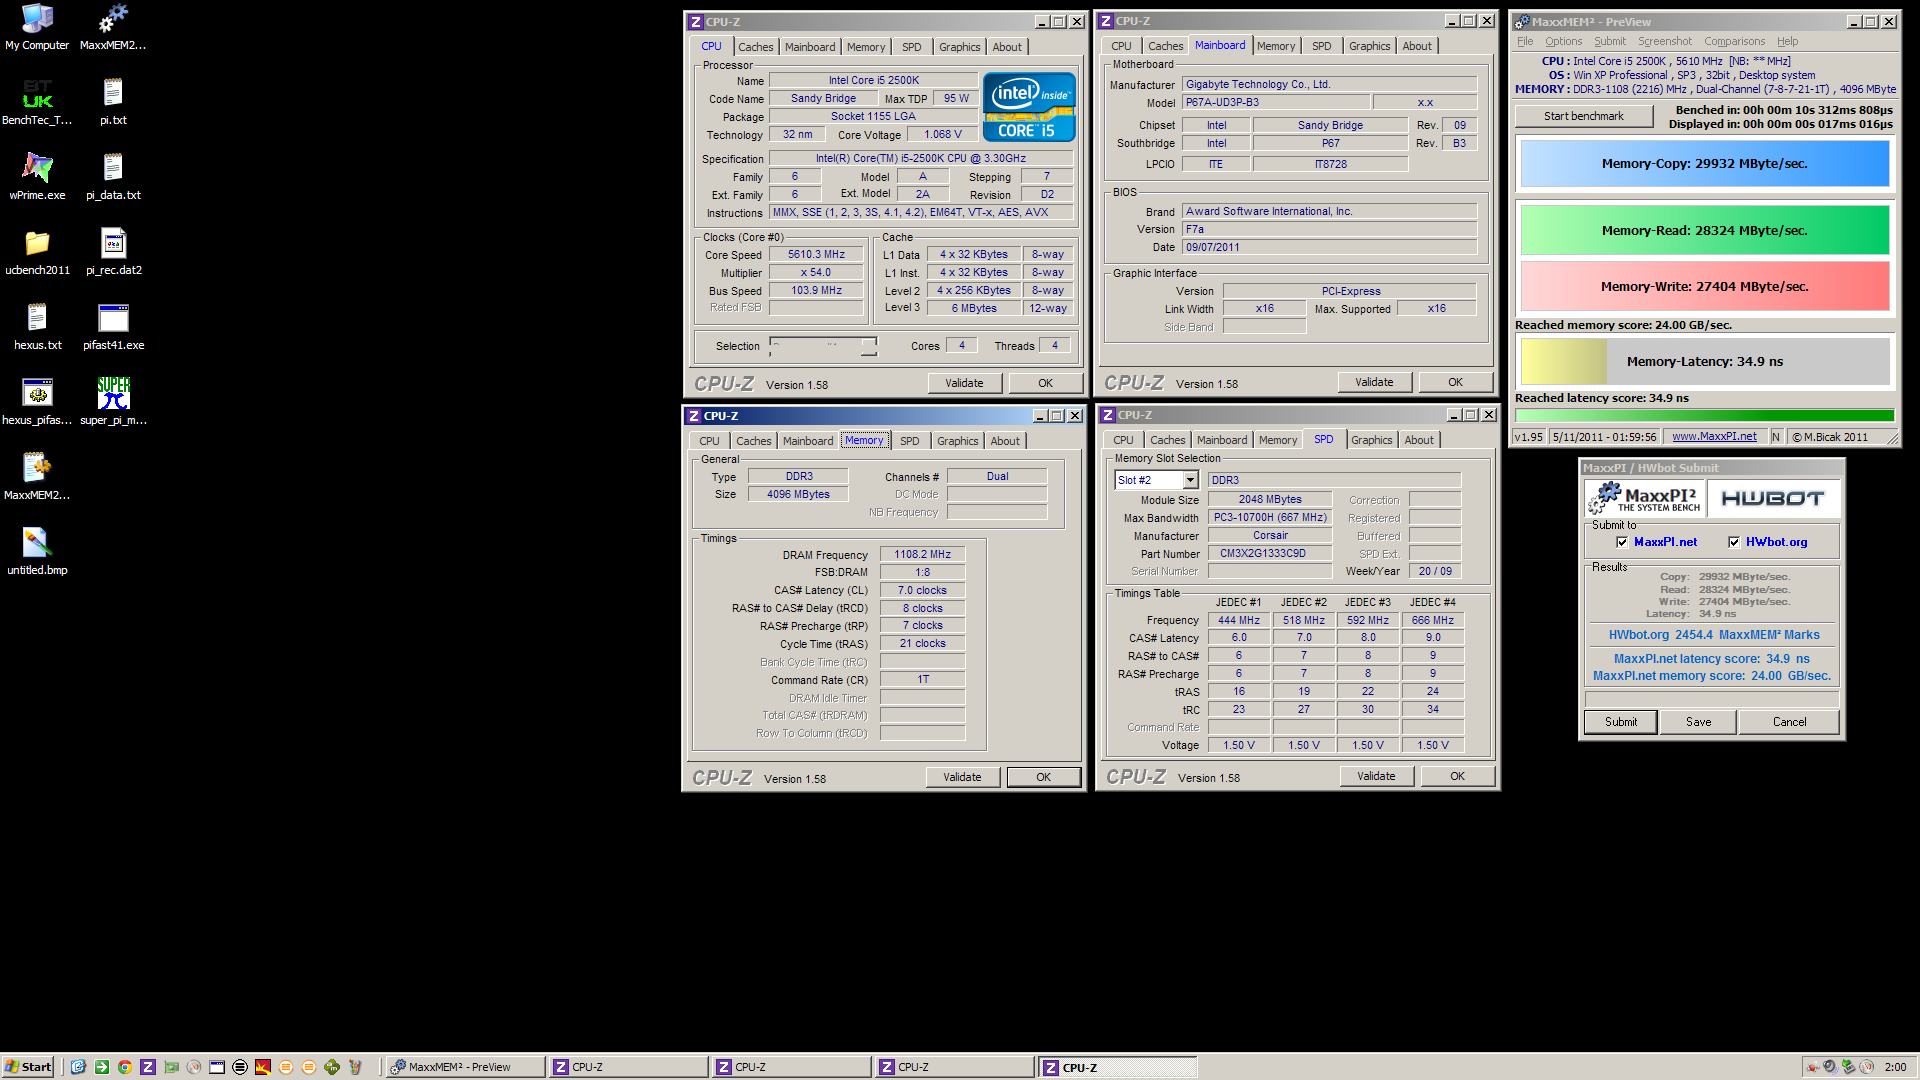Click the HWBOT logo in submit dialog
Image resolution: width=1920 pixels, height=1080 pixels.
(1772, 498)
